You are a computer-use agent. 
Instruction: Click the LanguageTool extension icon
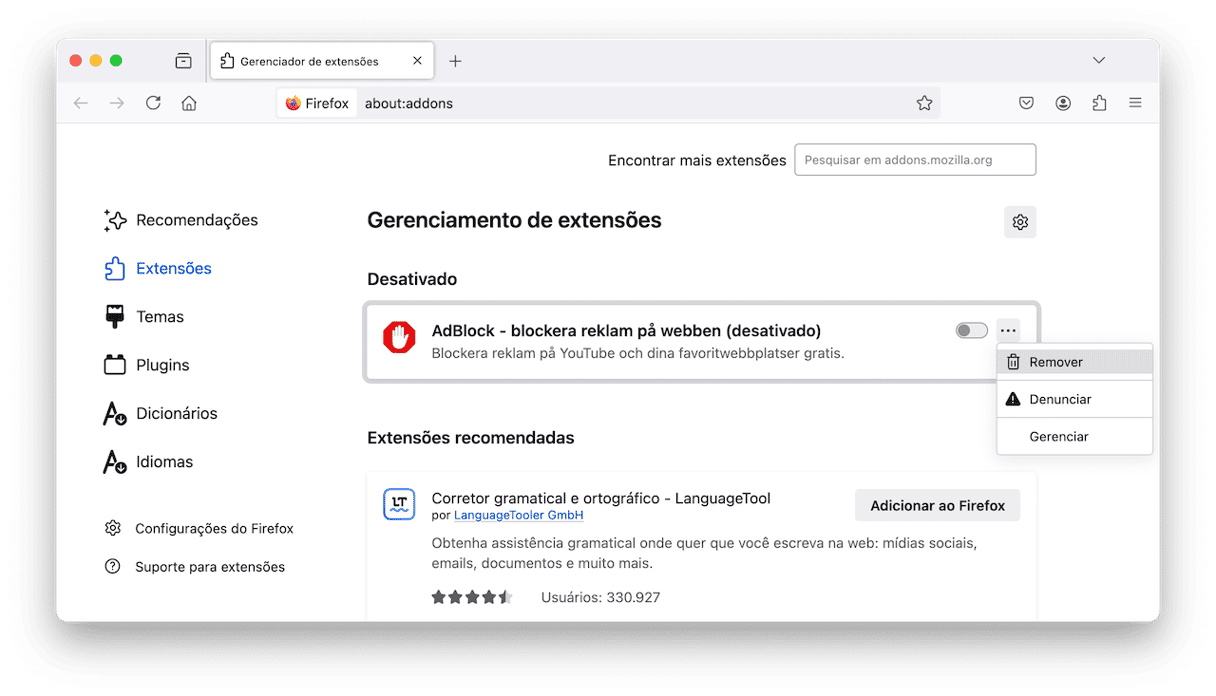(399, 504)
